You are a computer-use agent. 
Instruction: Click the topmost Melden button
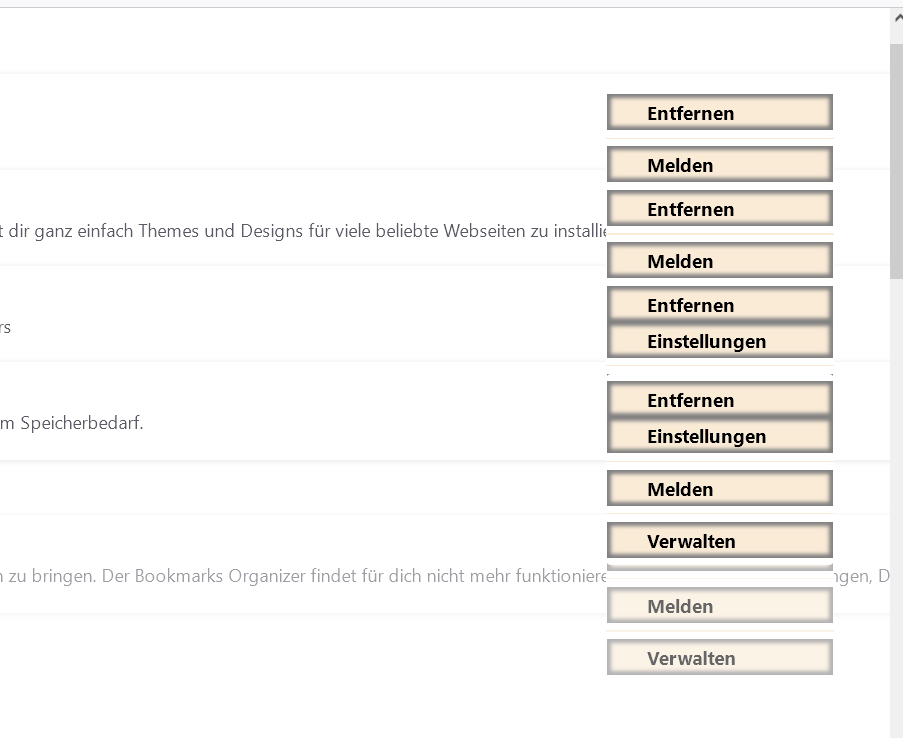tap(719, 165)
